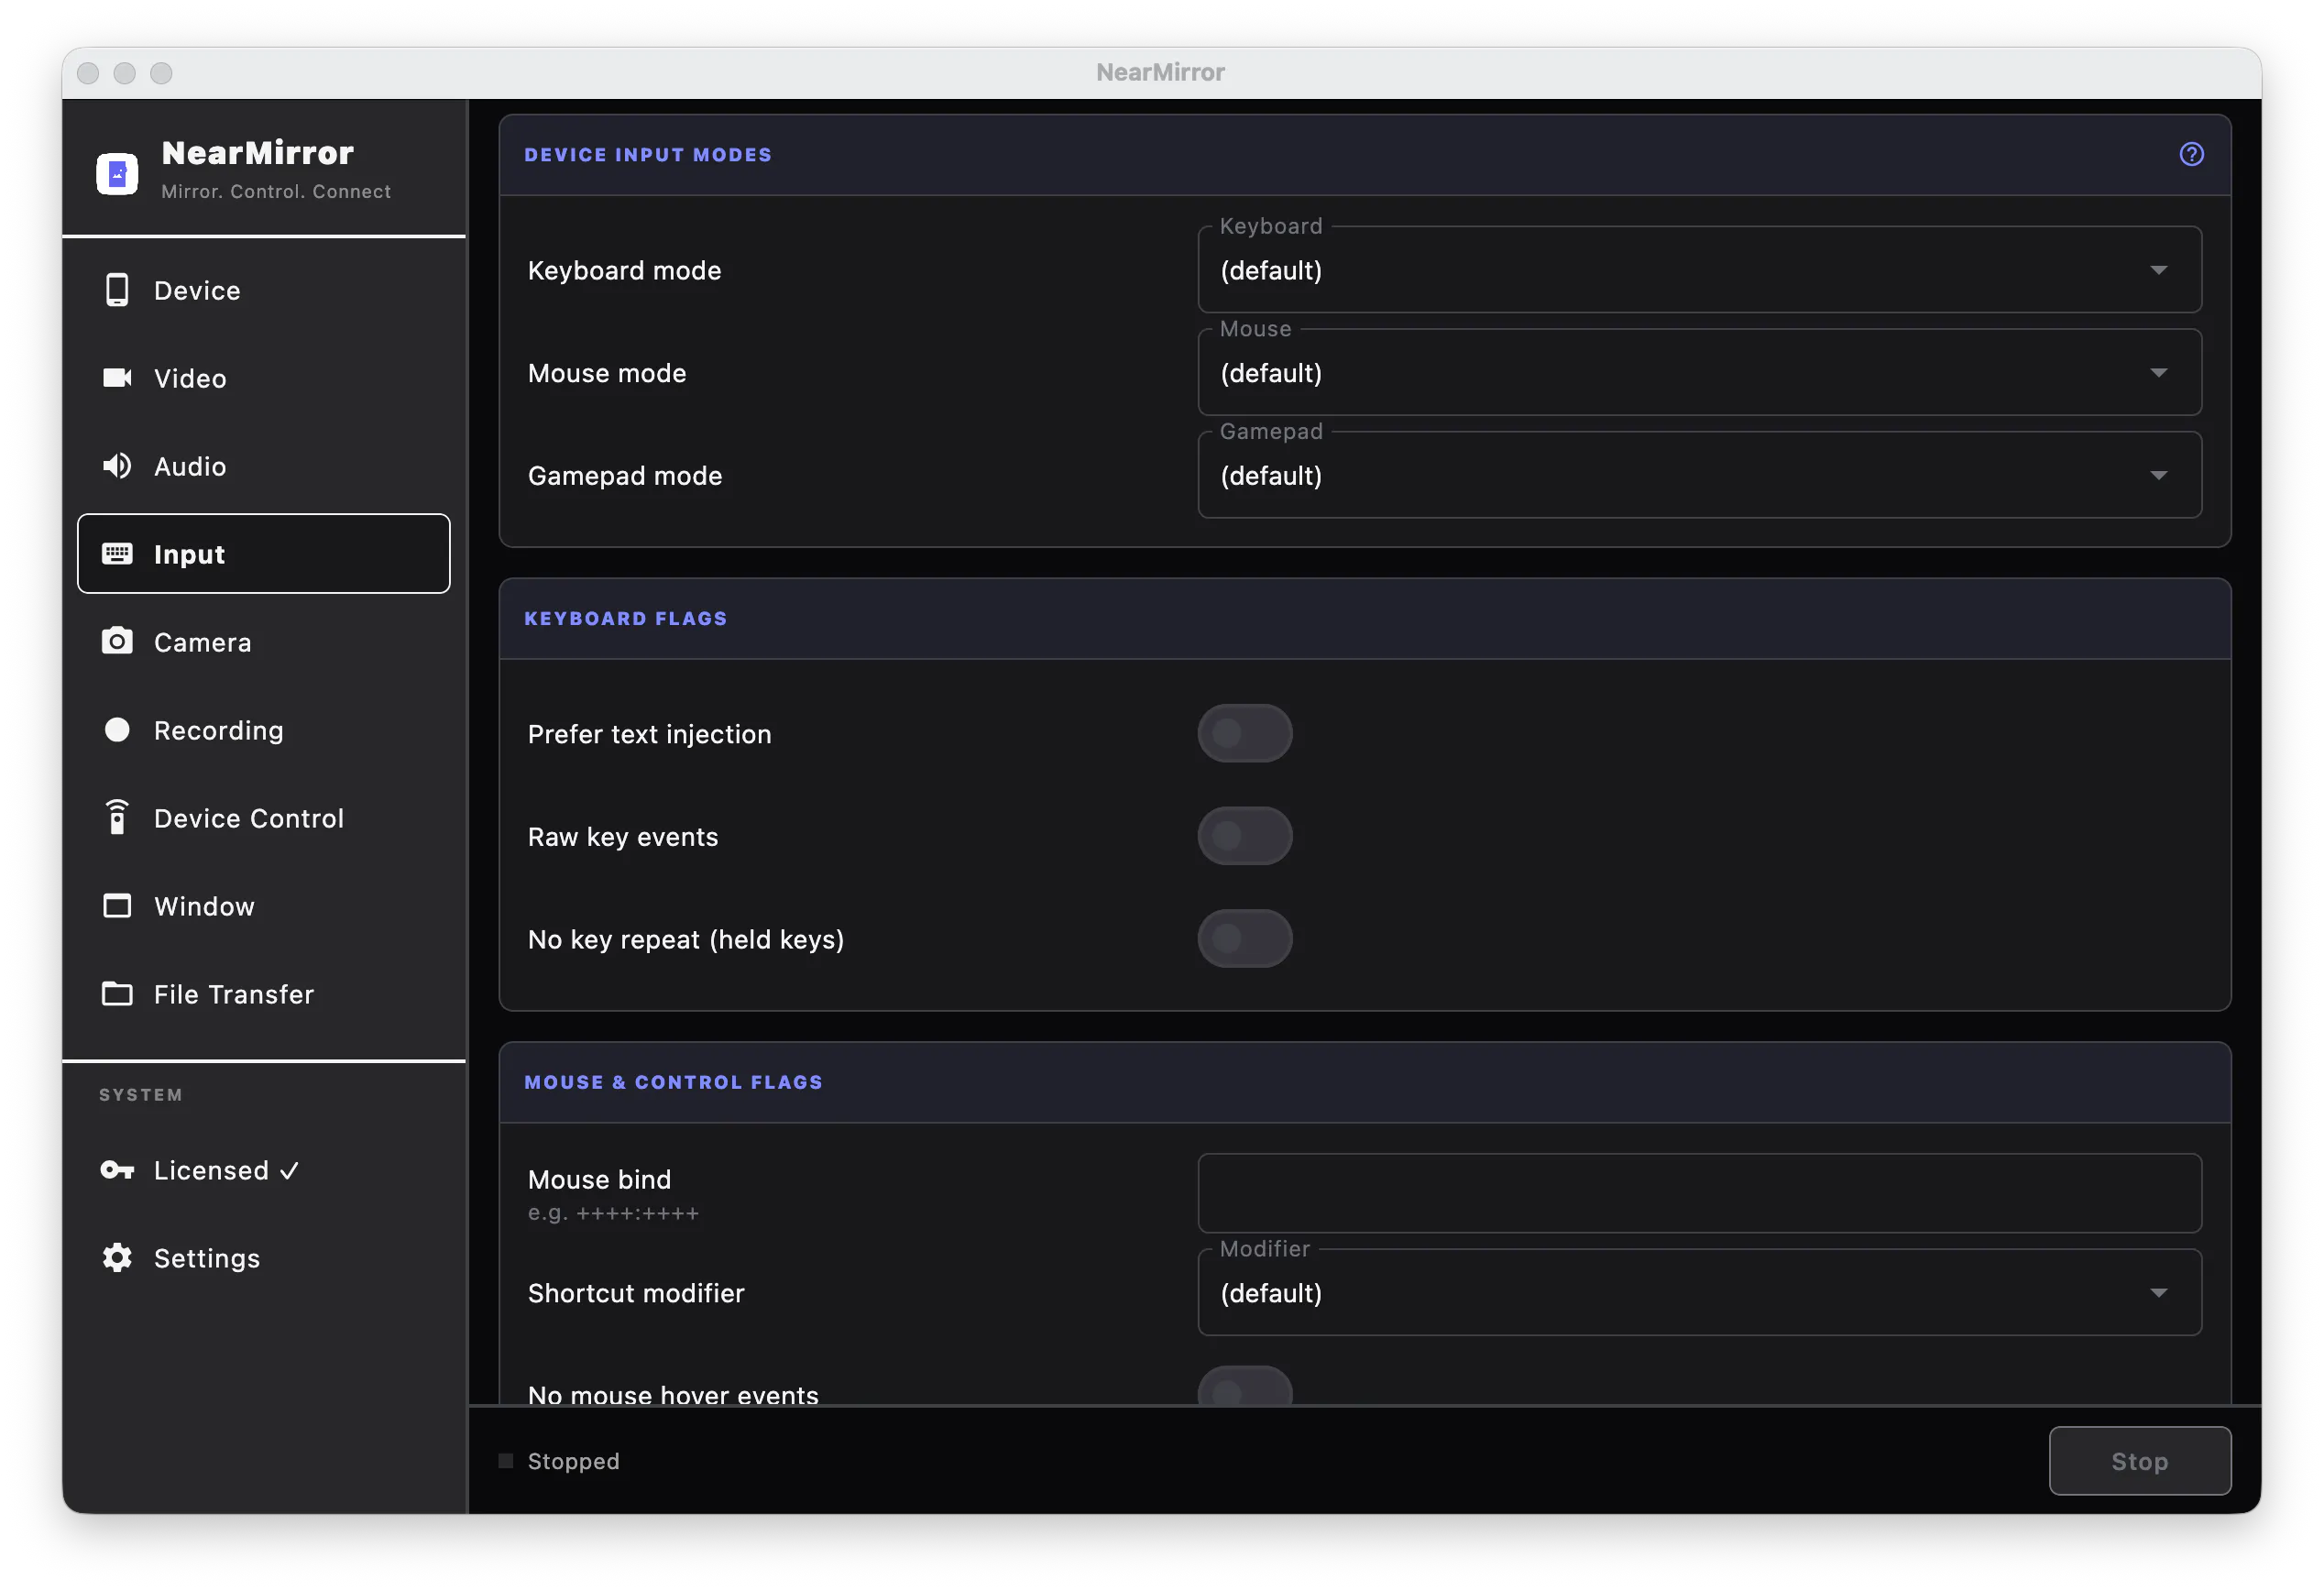Click the remote icon beside Device Control
This screenshot has width=2324, height=1591.
click(117, 817)
